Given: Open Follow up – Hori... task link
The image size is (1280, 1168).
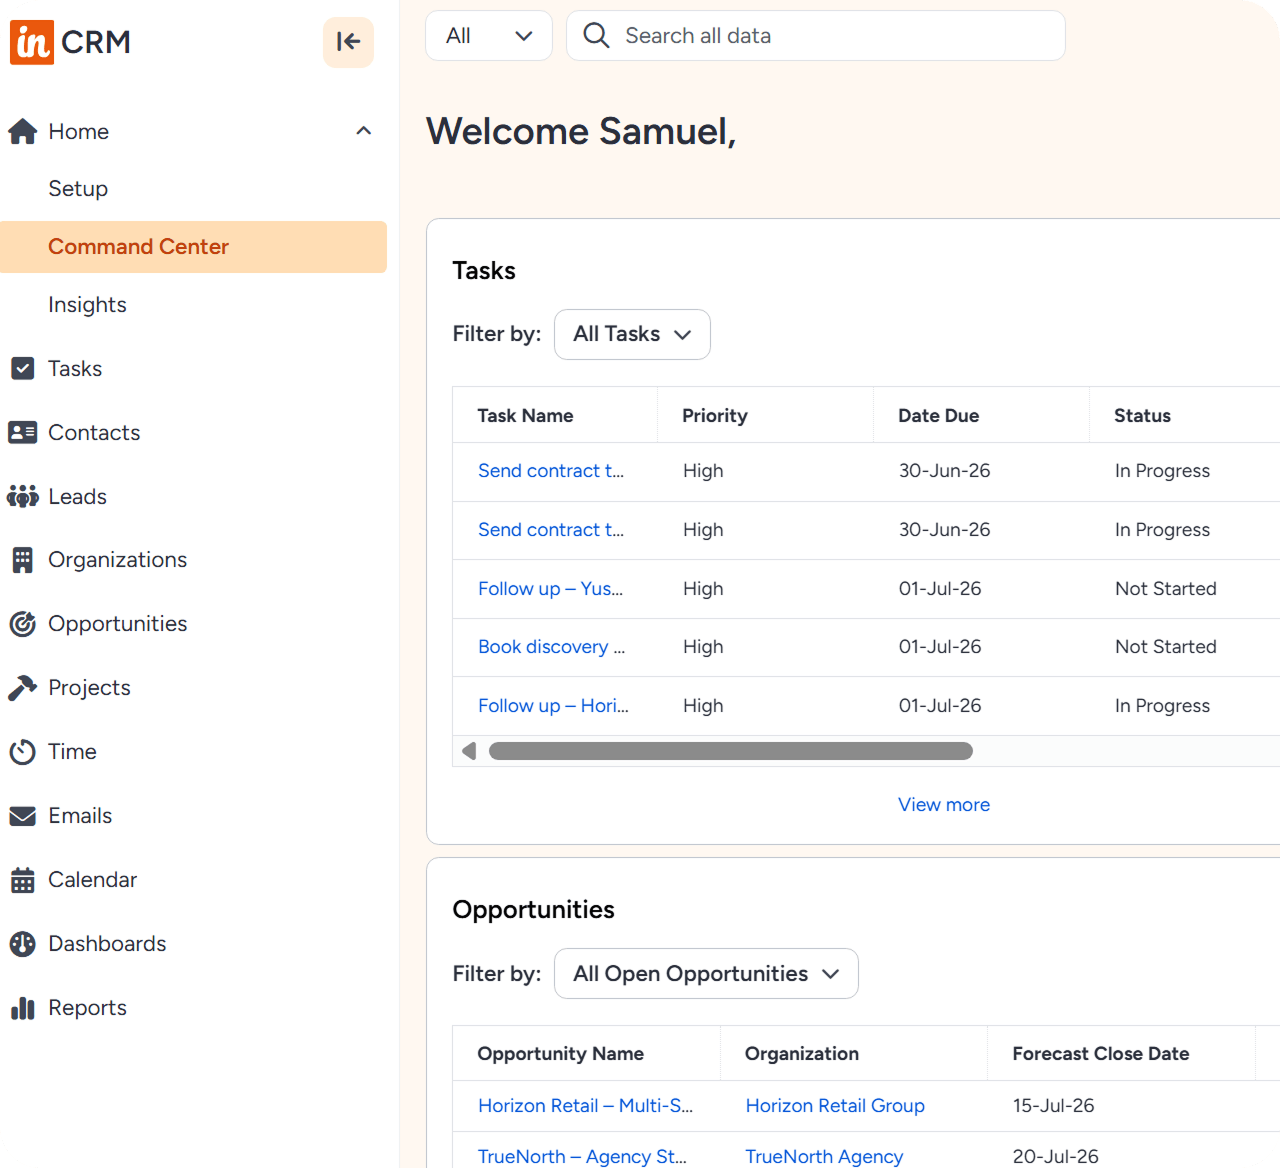Looking at the screenshot, I should tap(553, 706).
